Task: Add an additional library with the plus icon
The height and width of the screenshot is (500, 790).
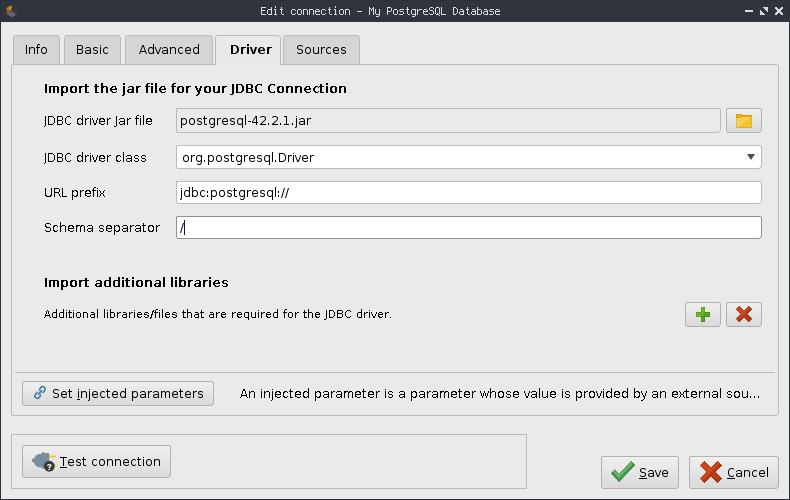Action: pos(703,314)
